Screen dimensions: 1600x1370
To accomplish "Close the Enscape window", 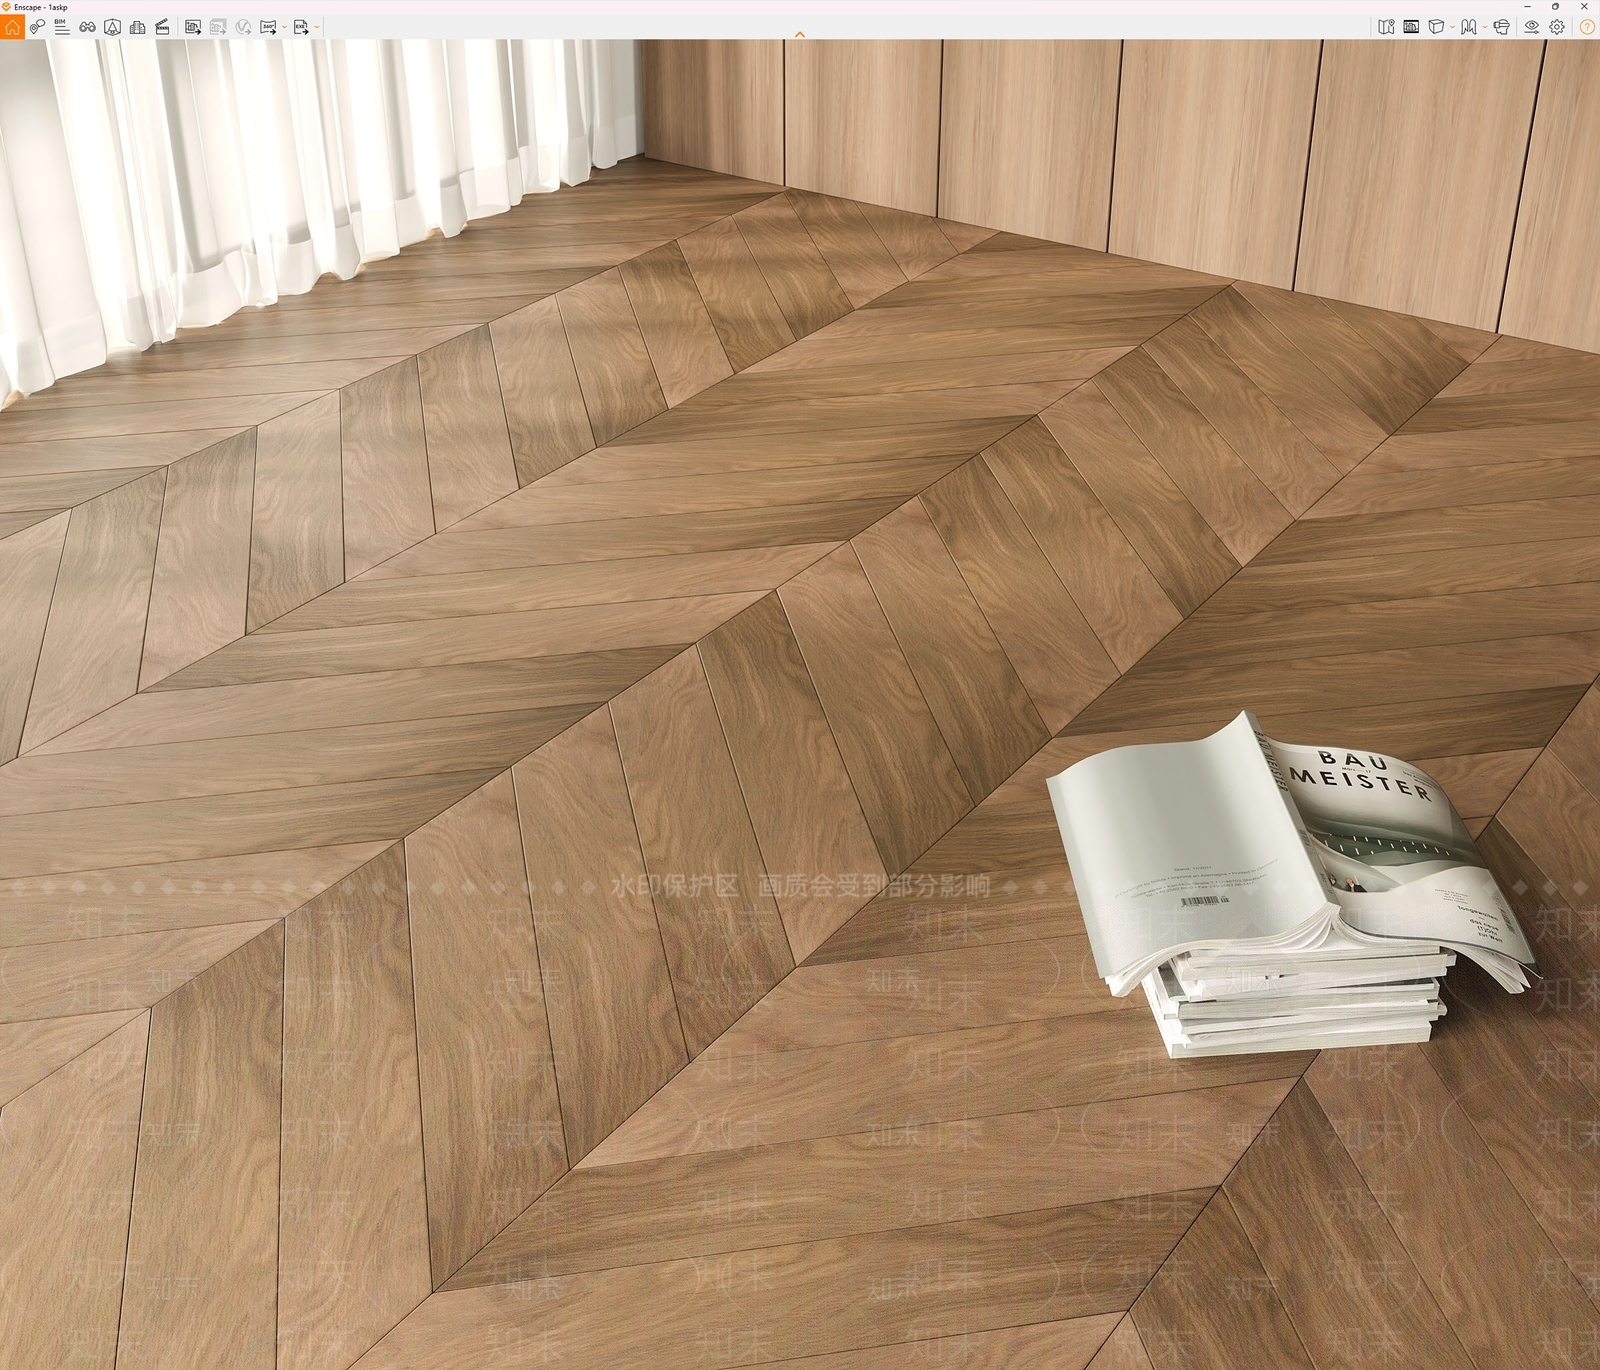I will (1584, 7).
